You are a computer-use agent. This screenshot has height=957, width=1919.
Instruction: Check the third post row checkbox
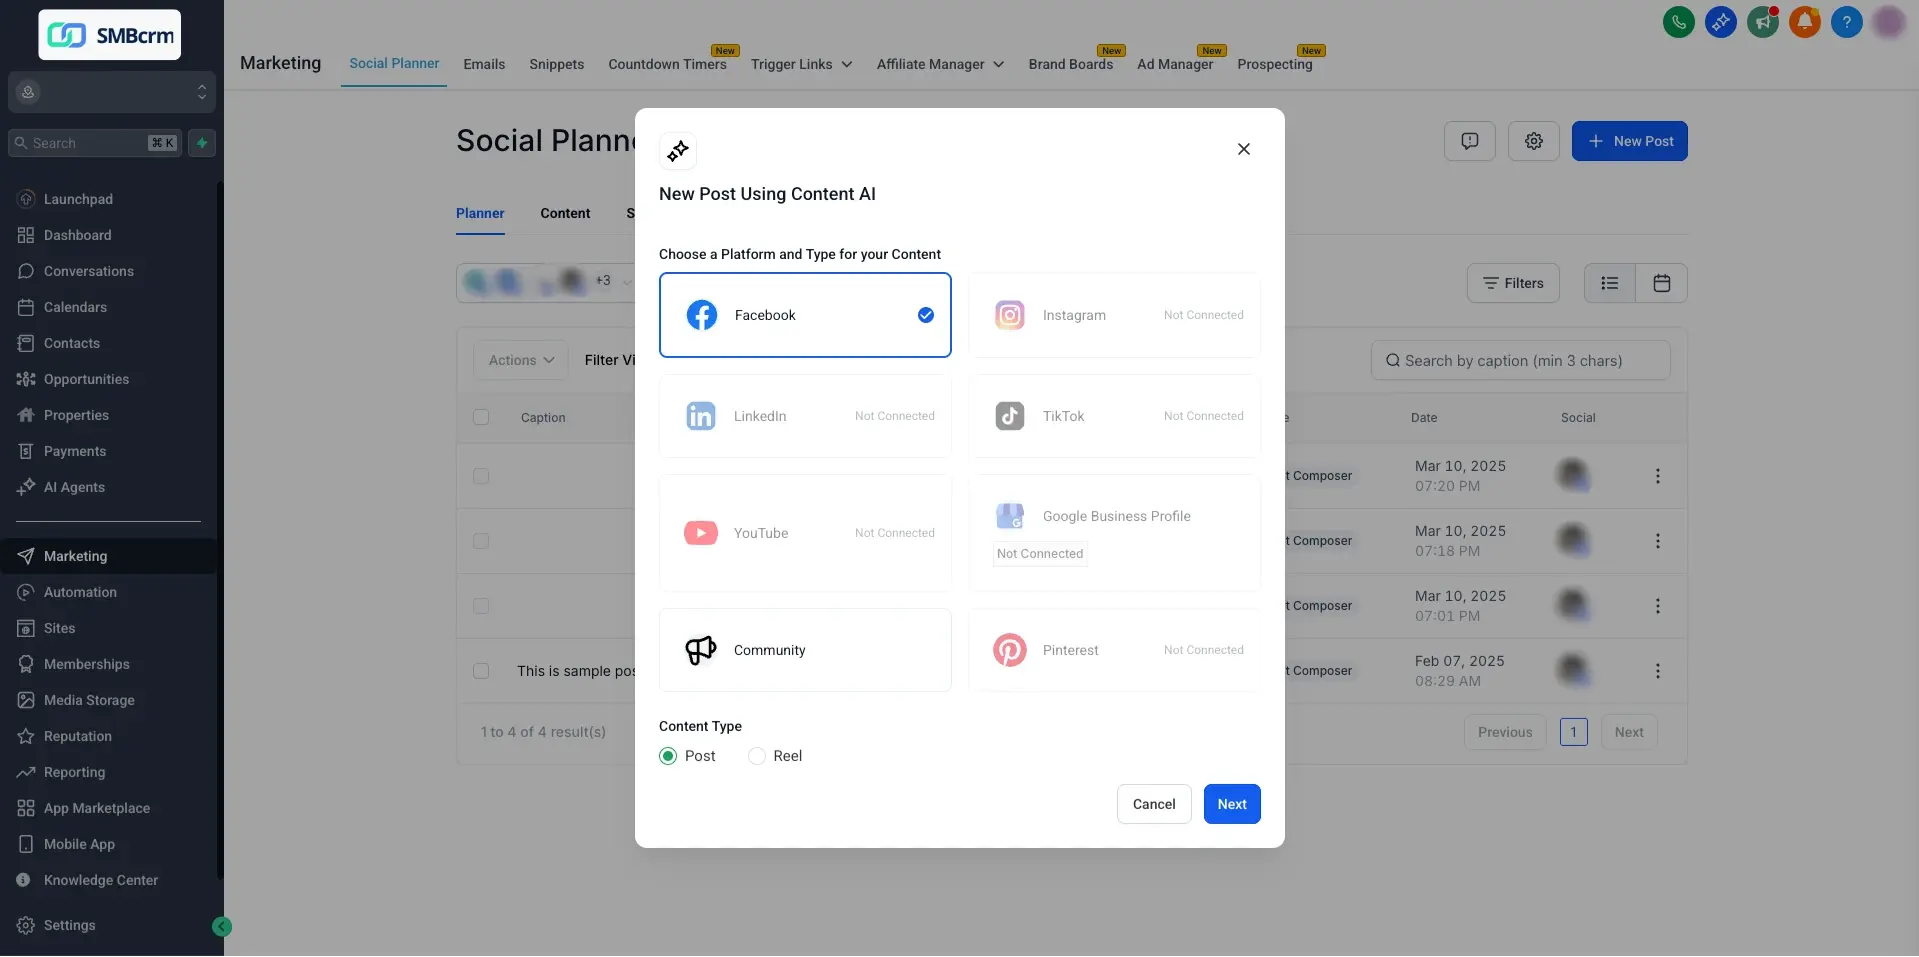481,606
